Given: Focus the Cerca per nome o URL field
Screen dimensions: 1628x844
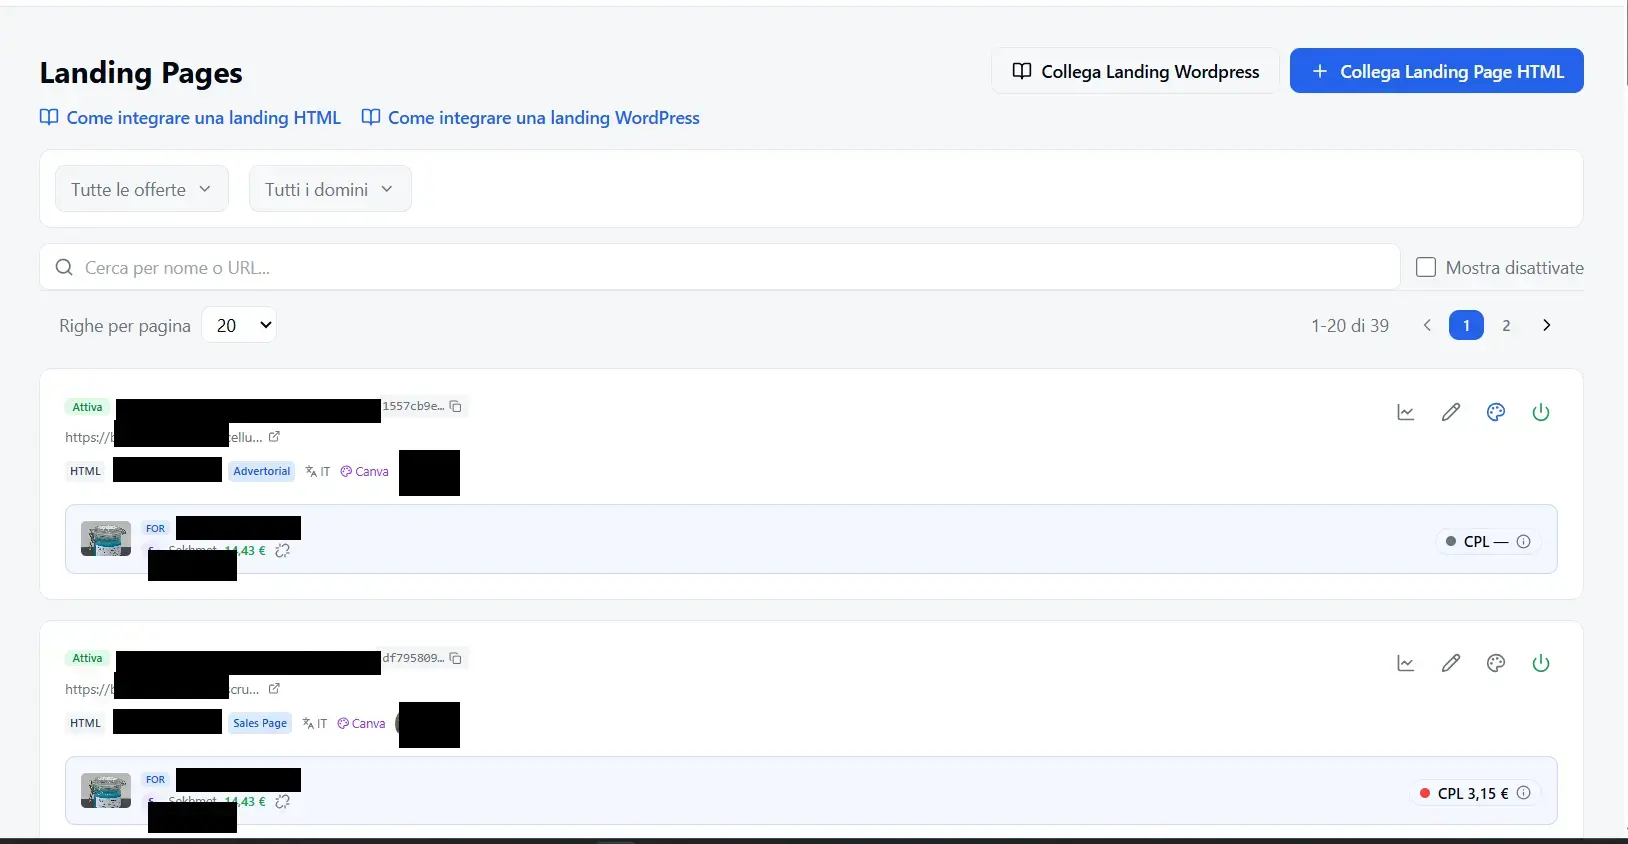Looking at the screenshot, I should click(x=720, y=267).
